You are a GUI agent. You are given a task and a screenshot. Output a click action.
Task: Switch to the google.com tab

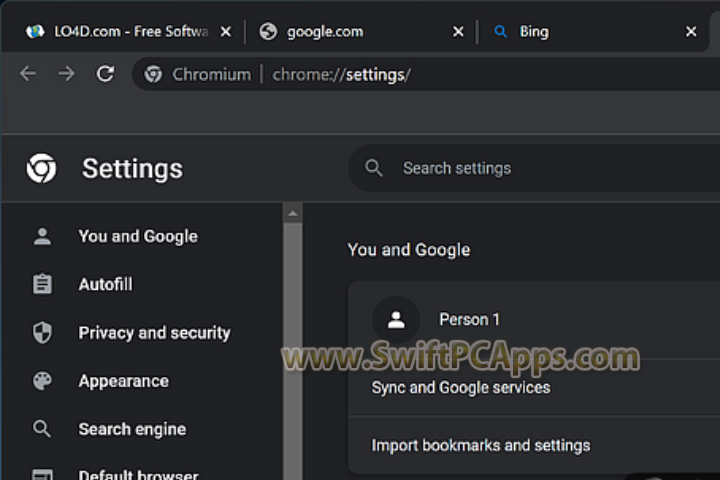[360, 31]
